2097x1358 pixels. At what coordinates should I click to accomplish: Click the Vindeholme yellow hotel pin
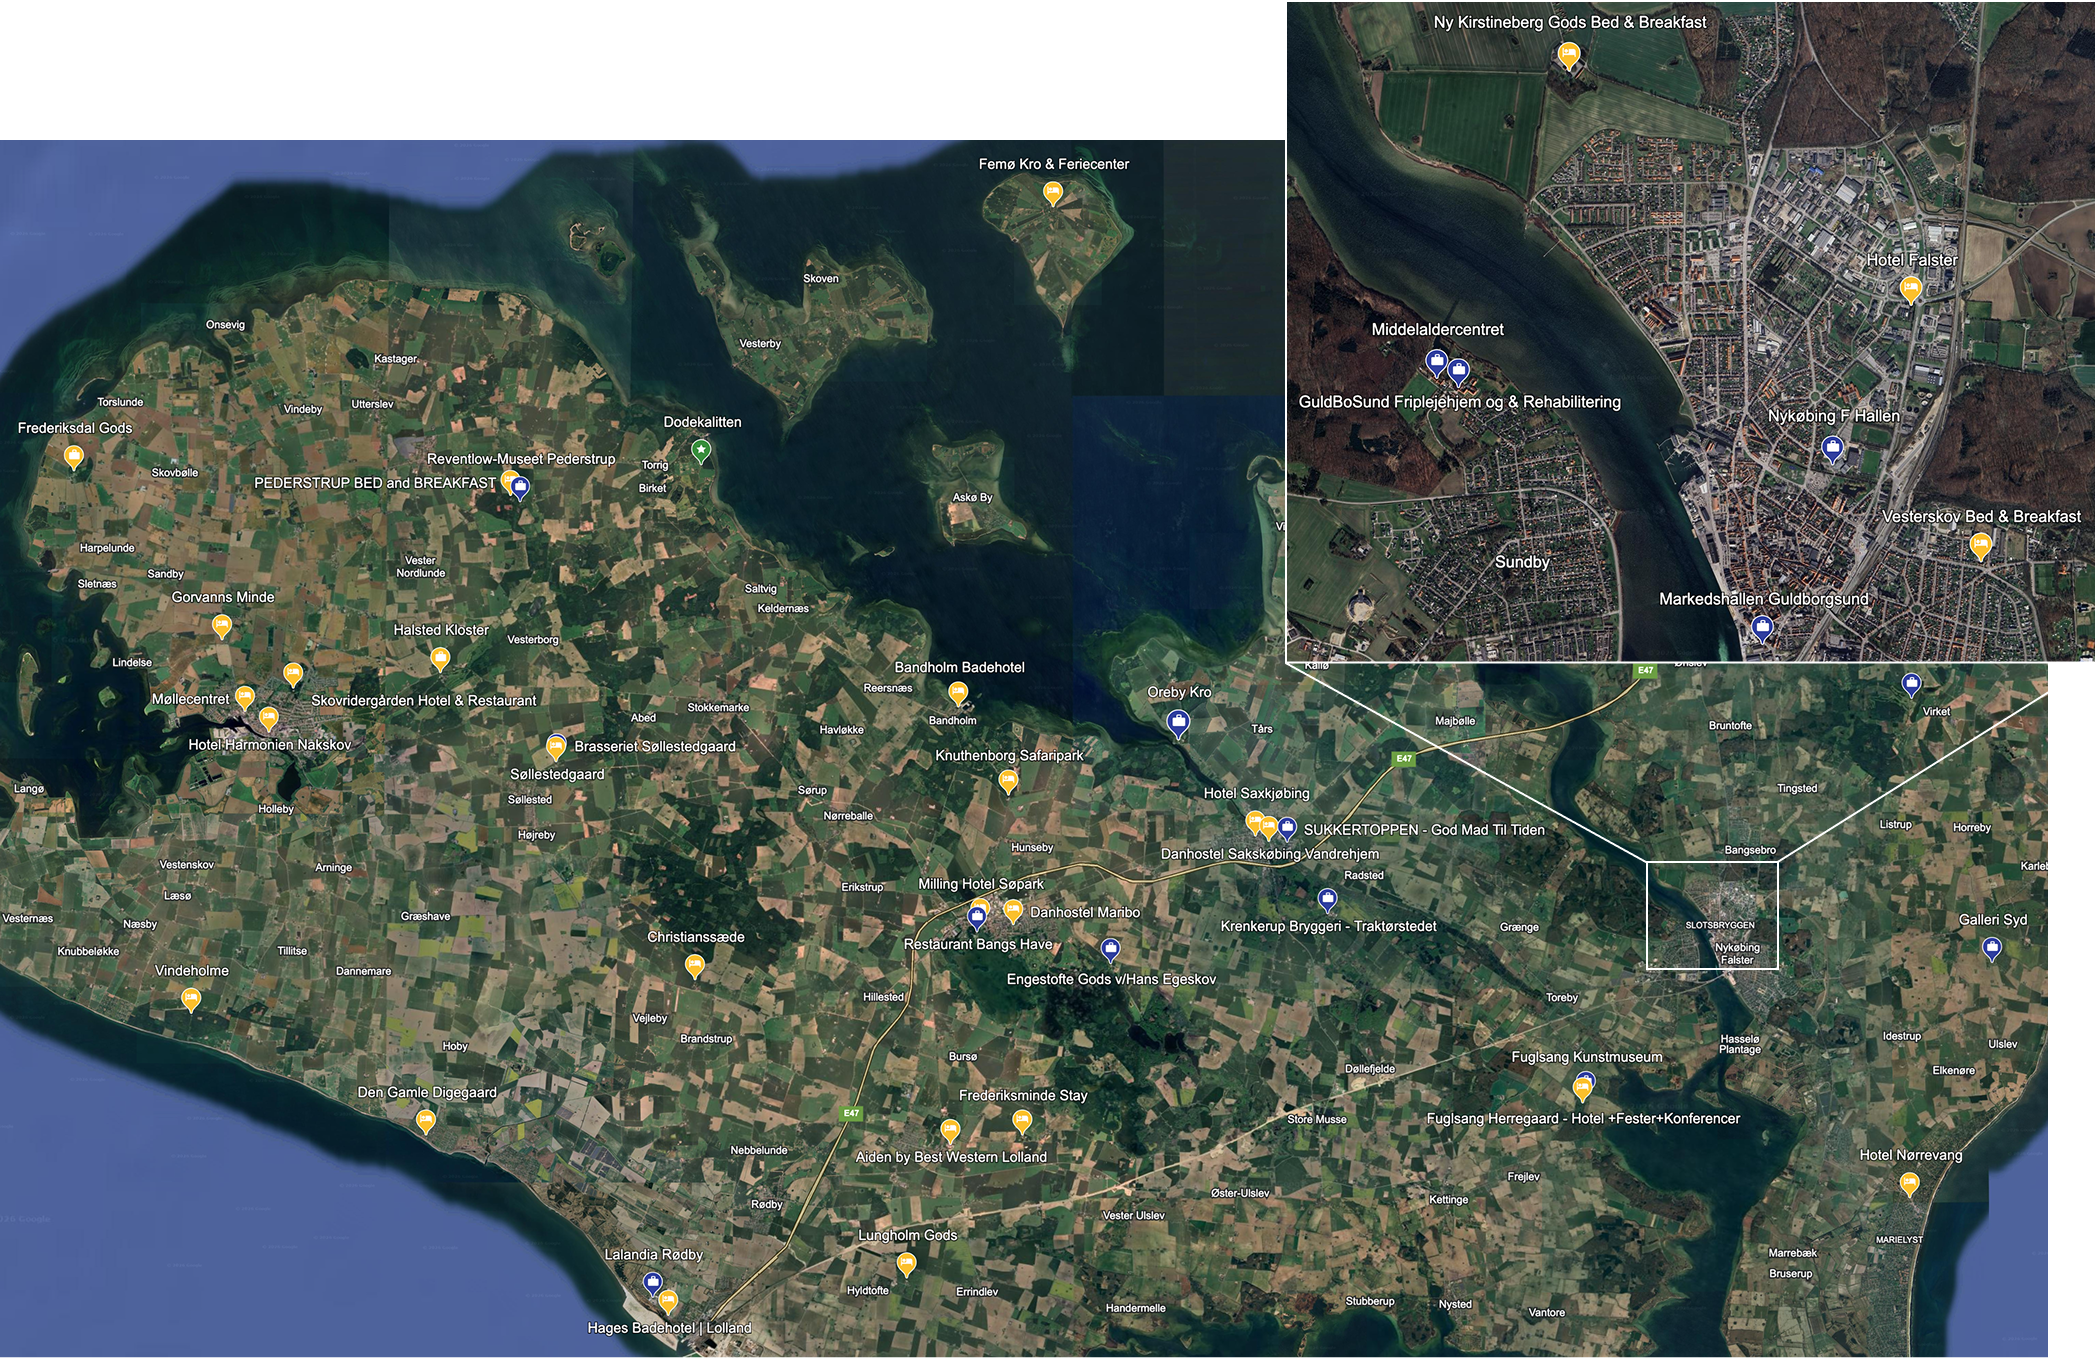pyautogui.click(x=190, y=998)
